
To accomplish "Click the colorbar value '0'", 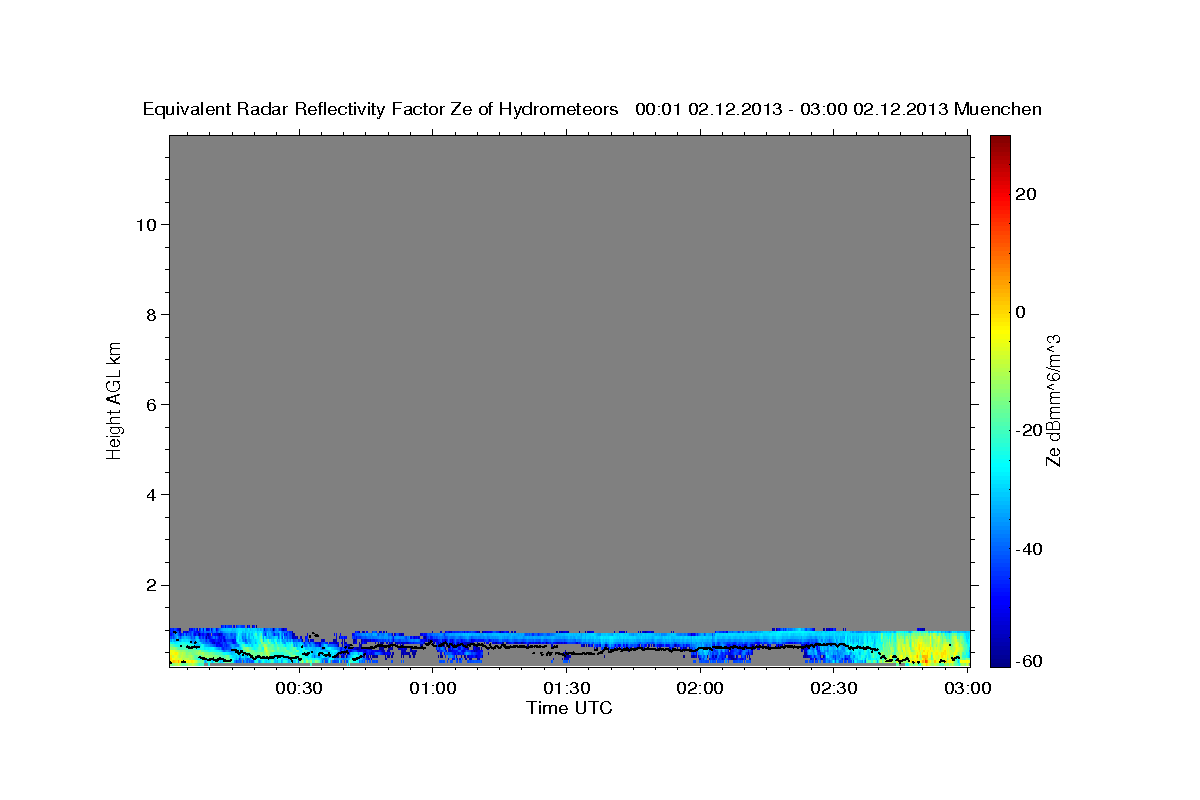I will 1021,312.
